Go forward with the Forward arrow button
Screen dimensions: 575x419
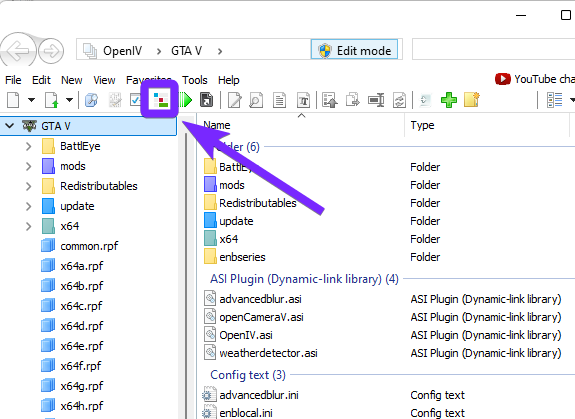coord(51,51)
